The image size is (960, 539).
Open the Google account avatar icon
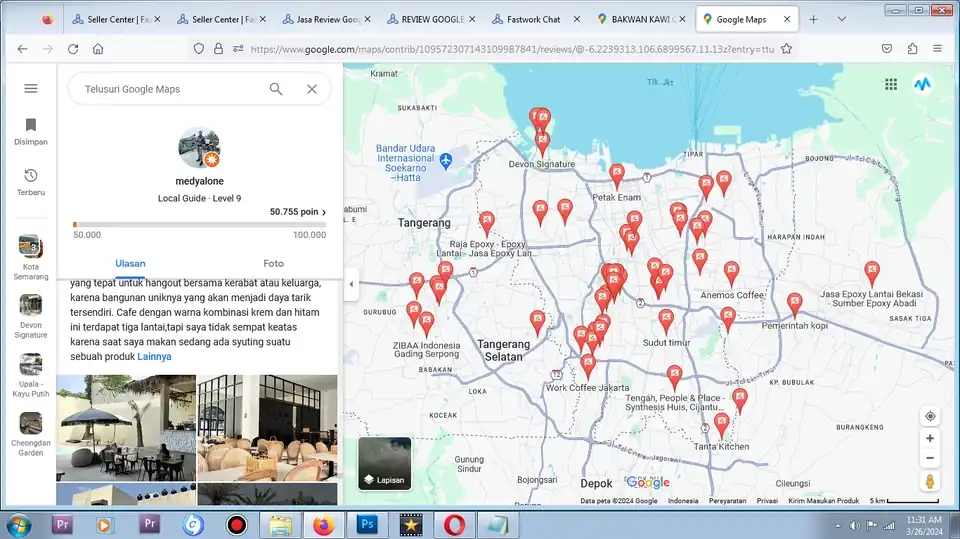click(923, 85)
